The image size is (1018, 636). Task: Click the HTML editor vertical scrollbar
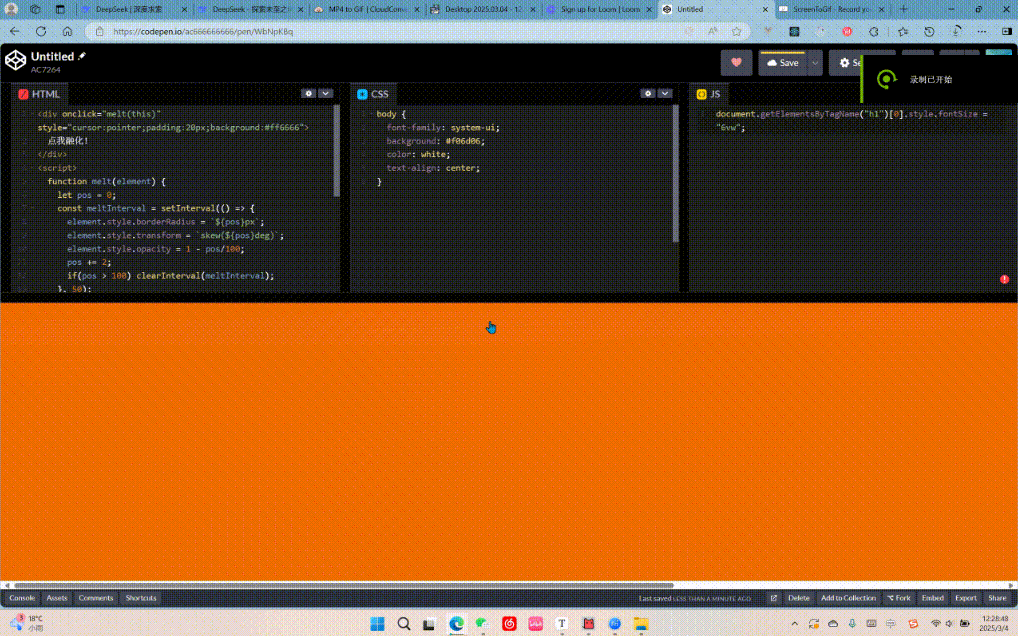(336, 151)
